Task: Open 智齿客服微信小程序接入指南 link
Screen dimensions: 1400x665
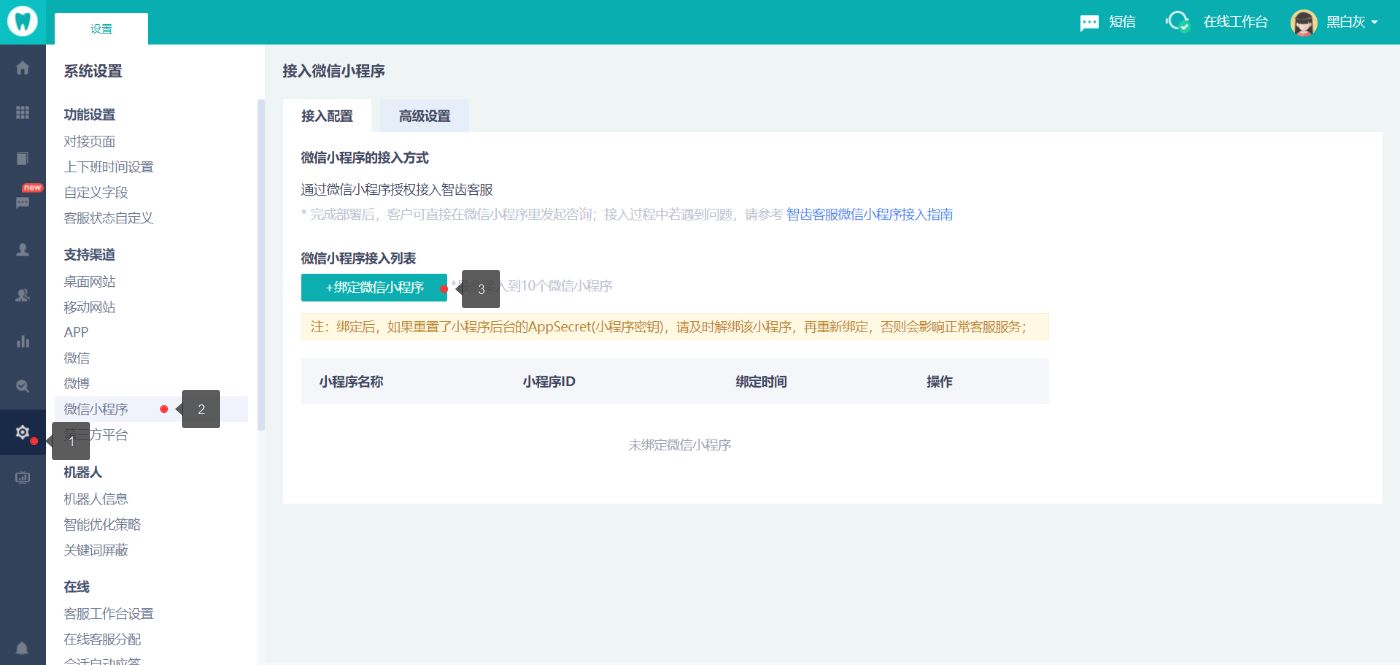Action: coord(869,215)
